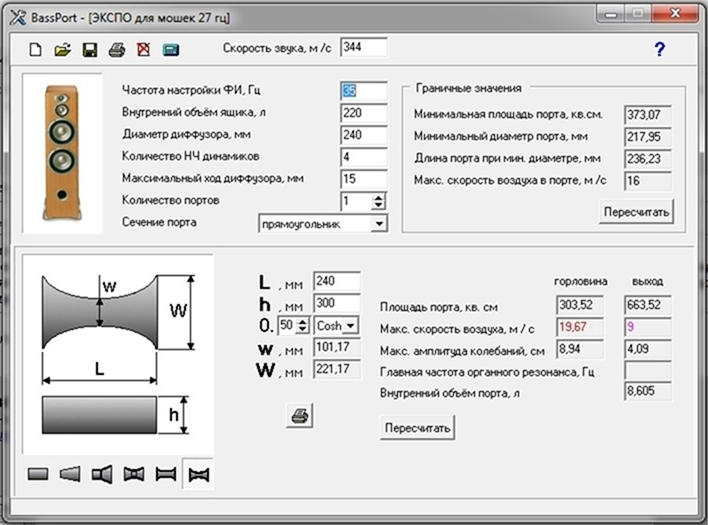
Task: Click the 'горловина' column header
Action: [x=581, y=282]
